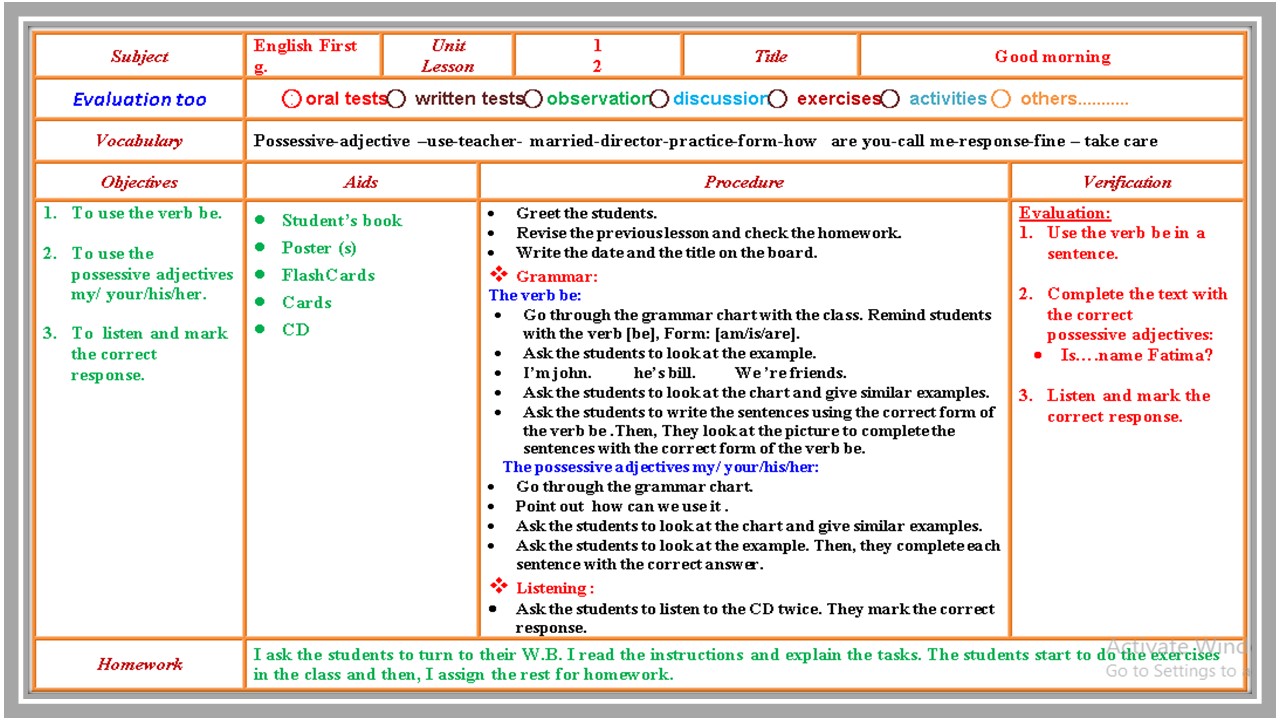This screenshot has width=1280, height=720.
Task: Click 'Is….name Fatima?' bullet
Action: point(1135,355)
